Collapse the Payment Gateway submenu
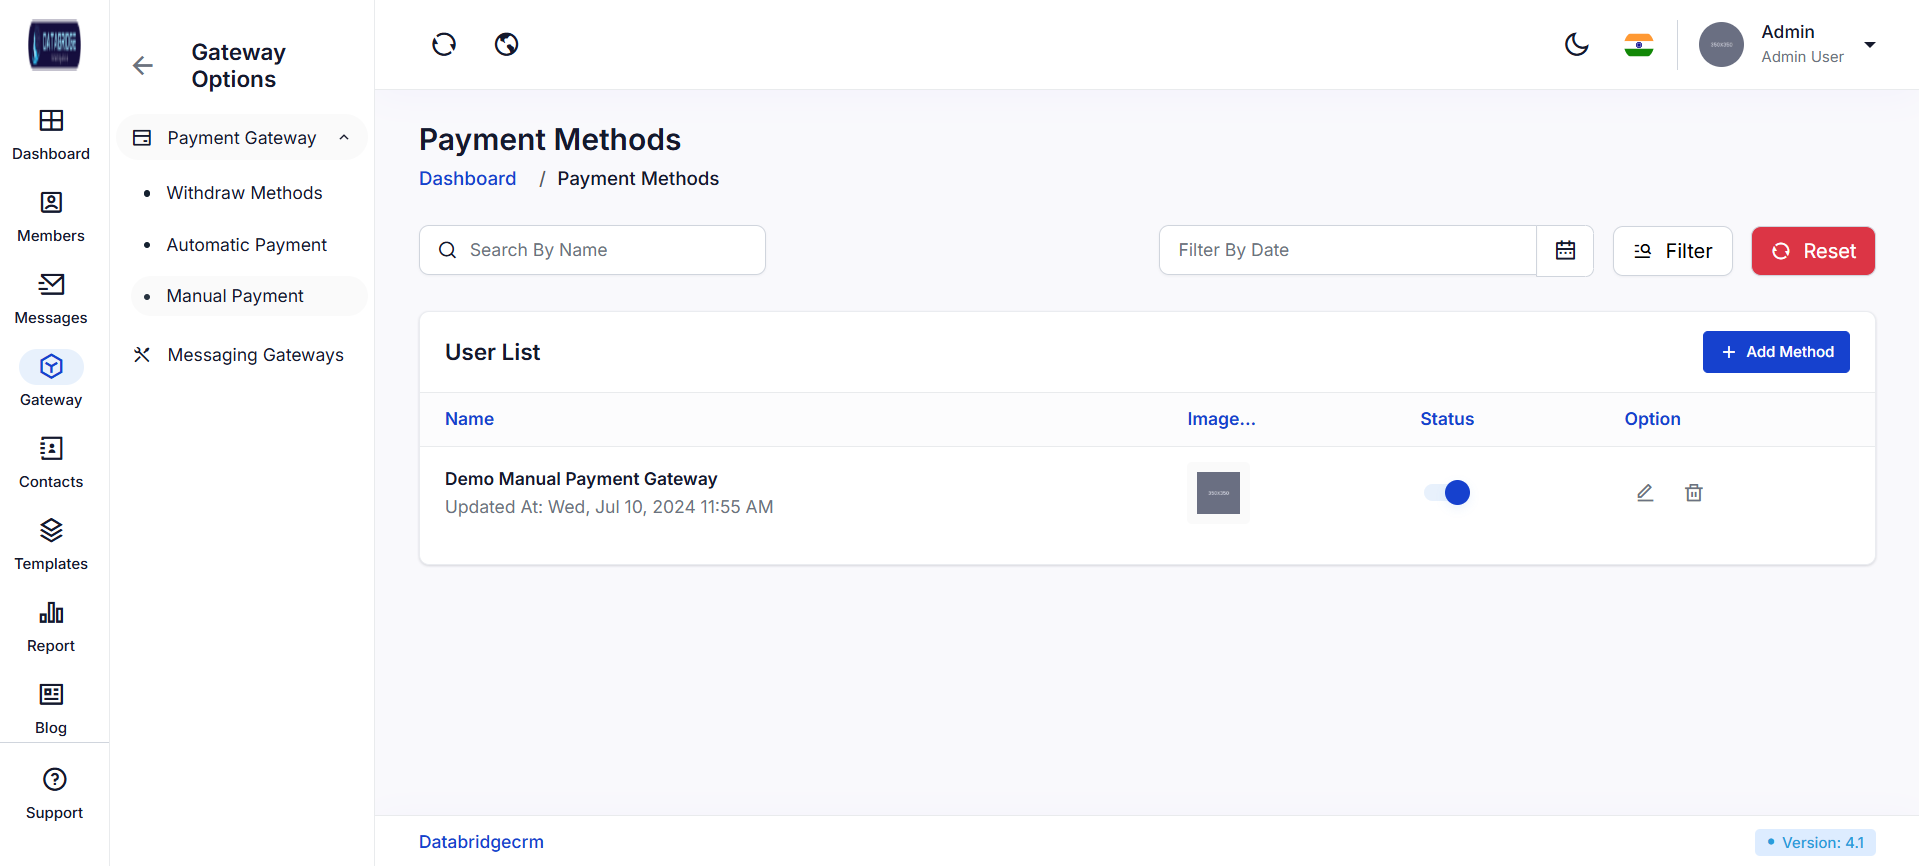1919x866 pixels. point(344,138)
